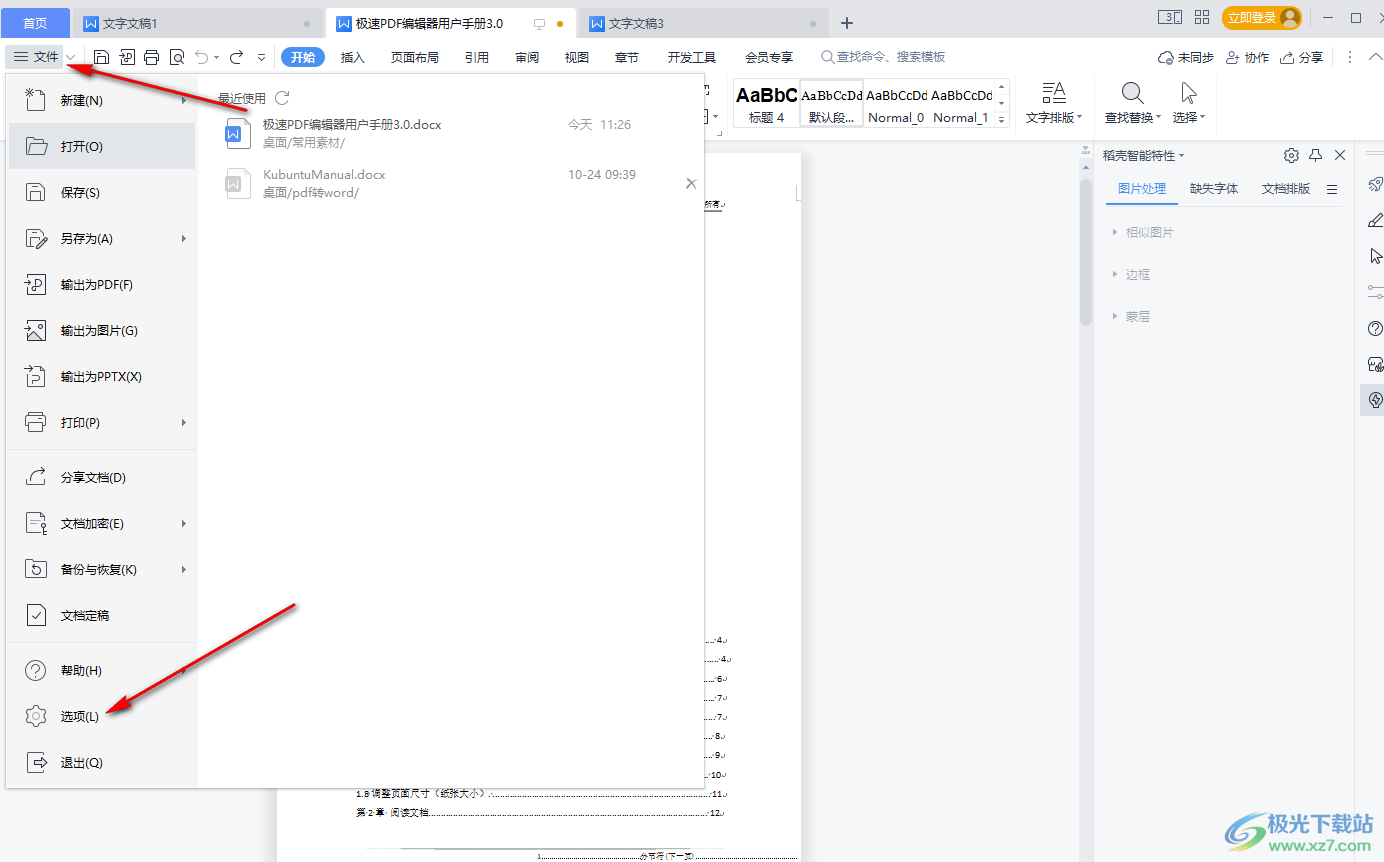
Task: Click the 立即登录 login button
Action: click(1262, 17)
